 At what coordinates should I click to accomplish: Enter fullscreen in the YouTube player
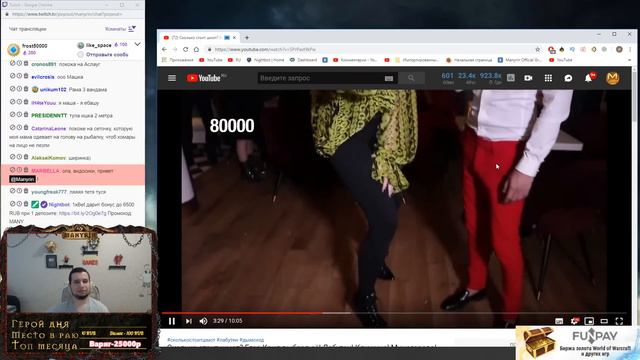point(619,321)
